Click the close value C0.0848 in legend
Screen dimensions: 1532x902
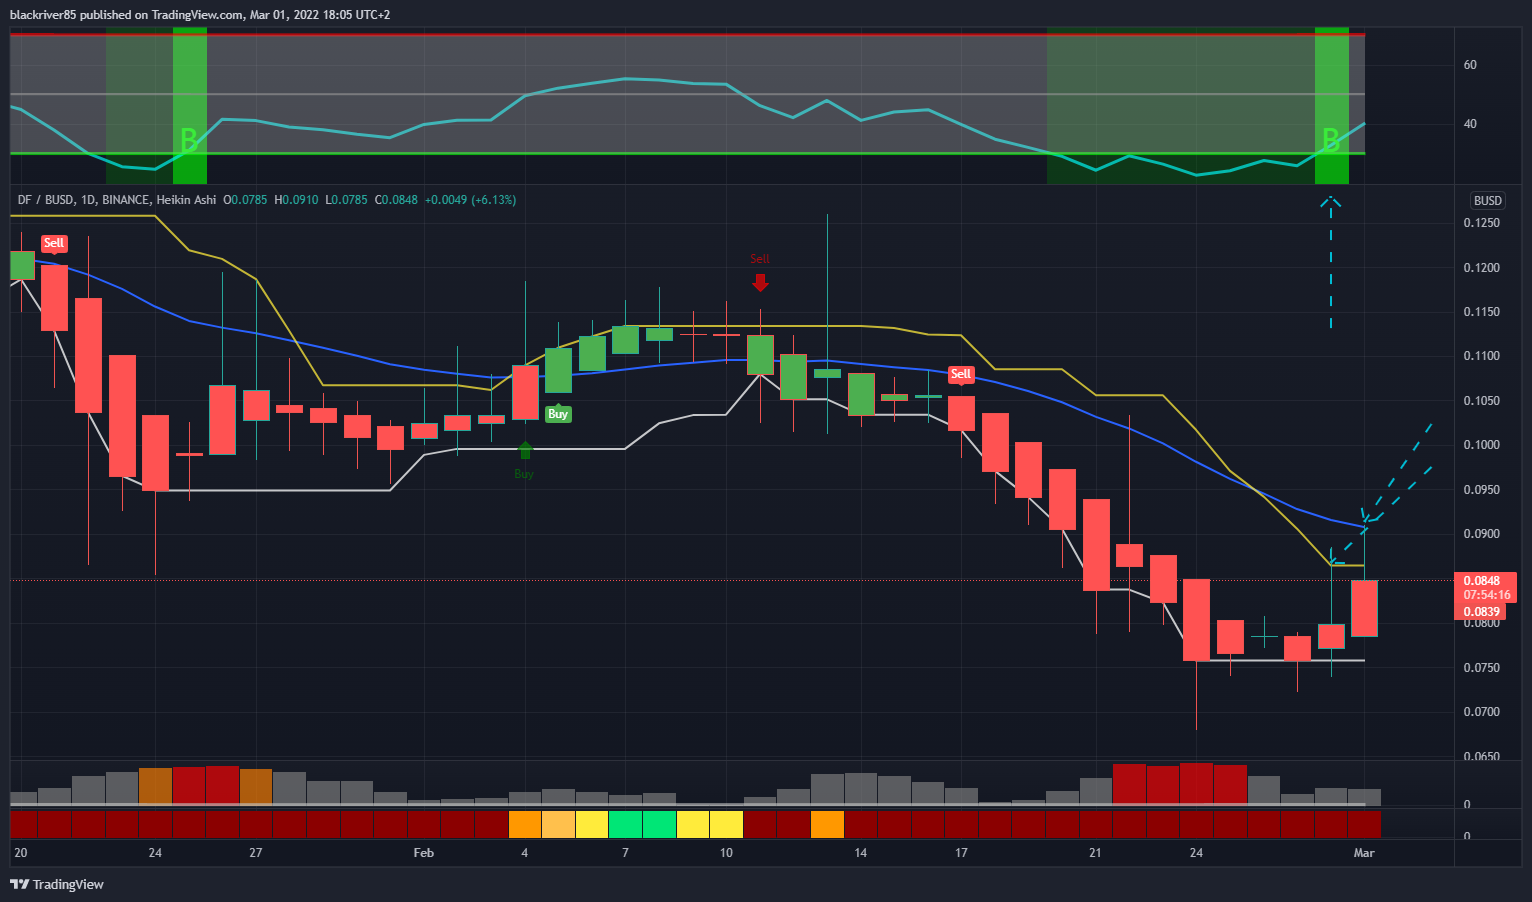[x=397, y=200]
